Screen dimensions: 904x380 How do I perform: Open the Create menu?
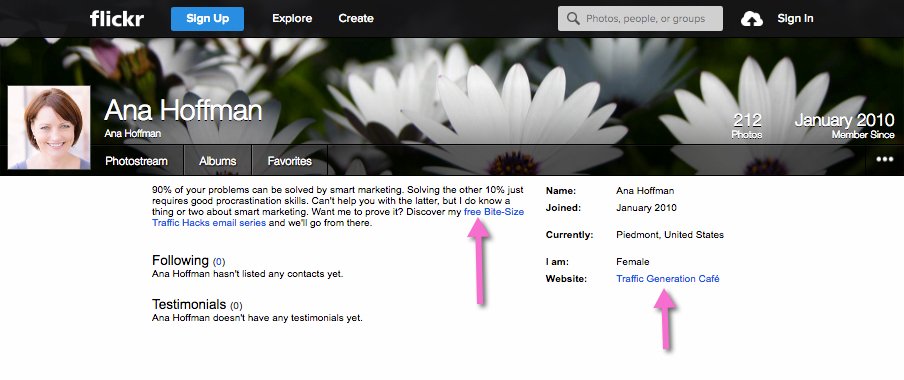click(x=356, y=18)
